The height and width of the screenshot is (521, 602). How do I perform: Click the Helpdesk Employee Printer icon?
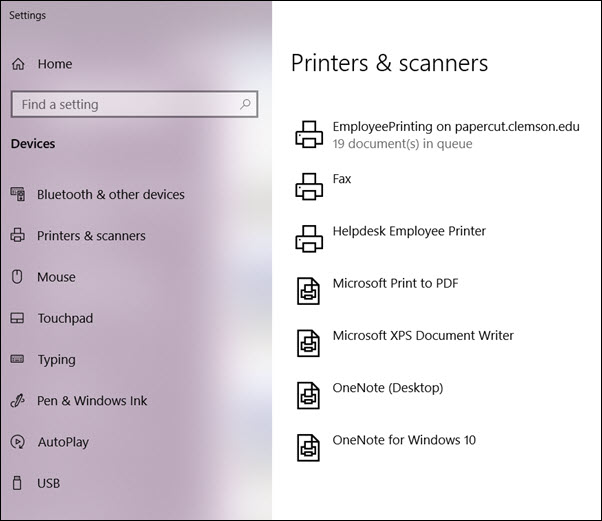[309, 239]
